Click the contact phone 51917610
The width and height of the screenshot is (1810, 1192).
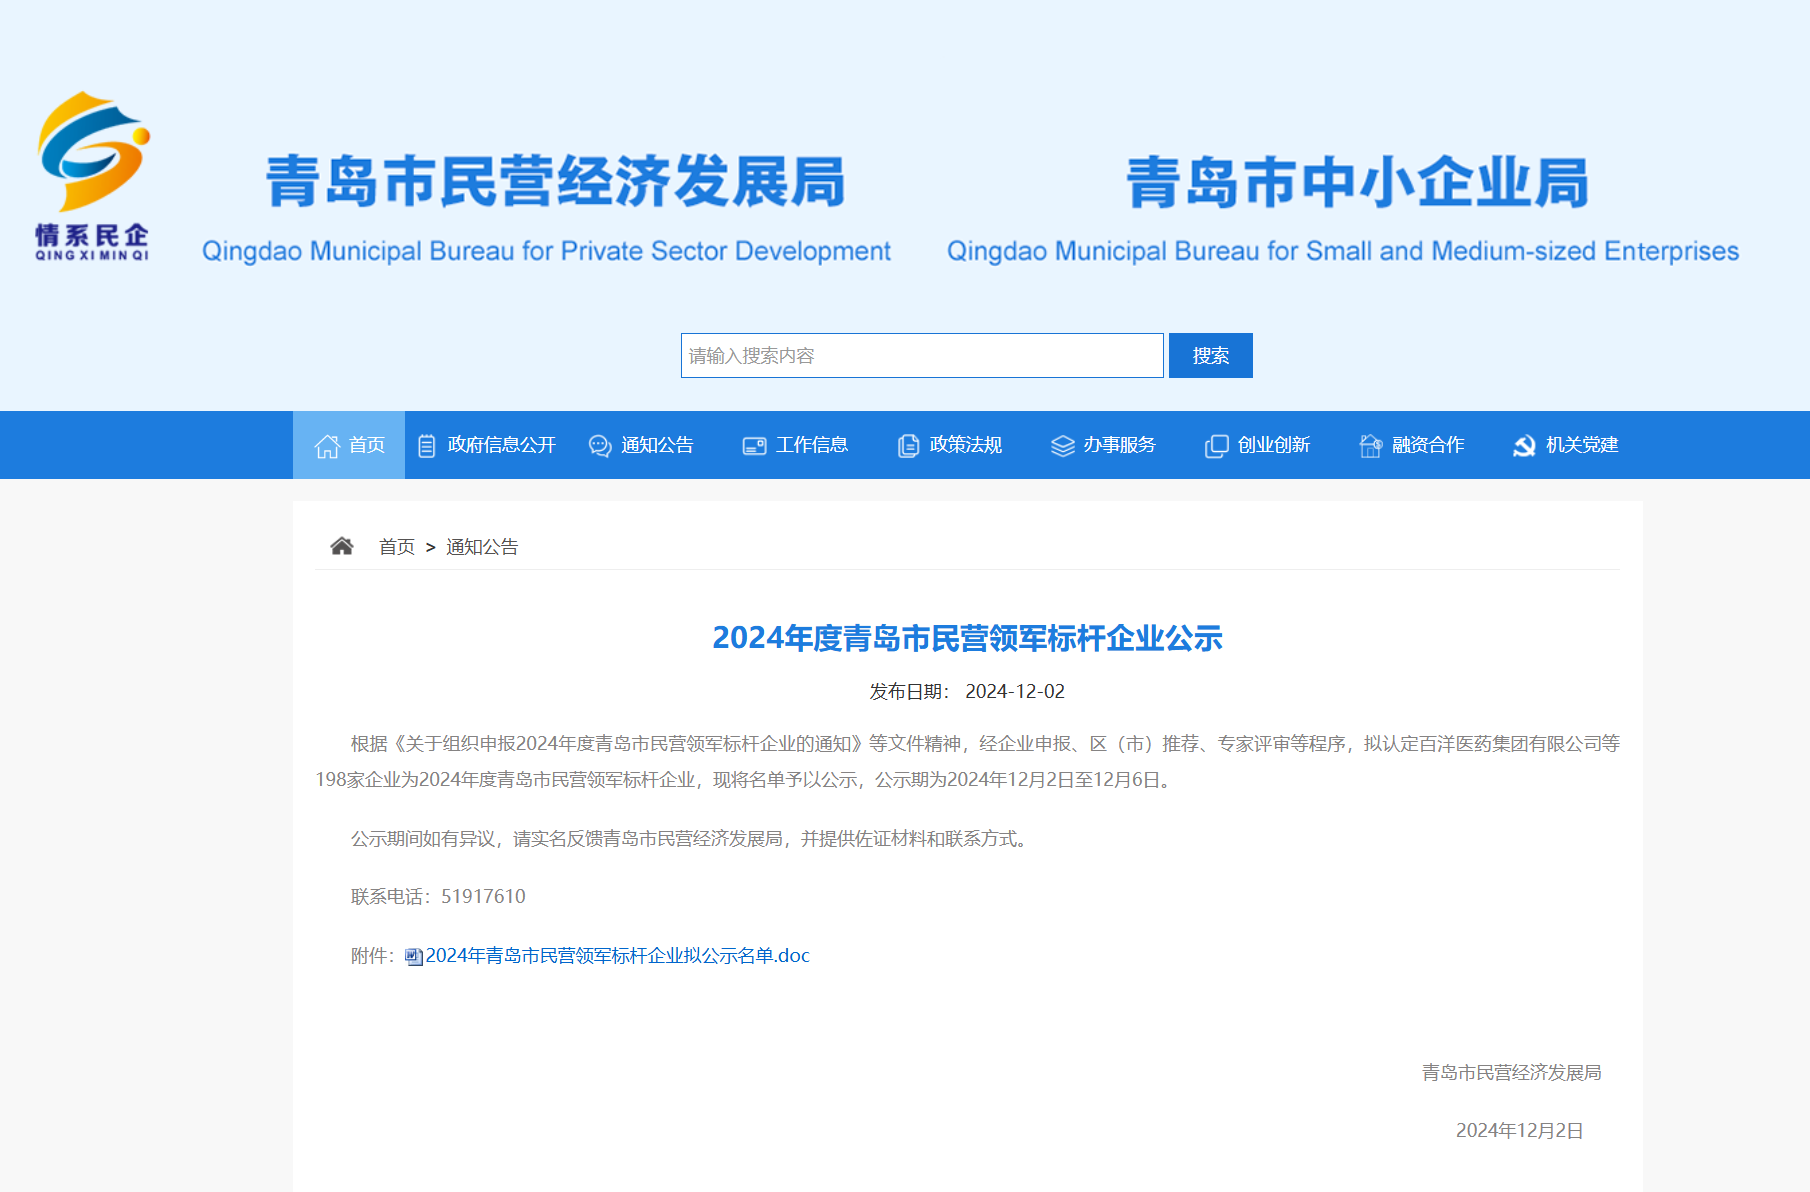[x=483, y=896]
